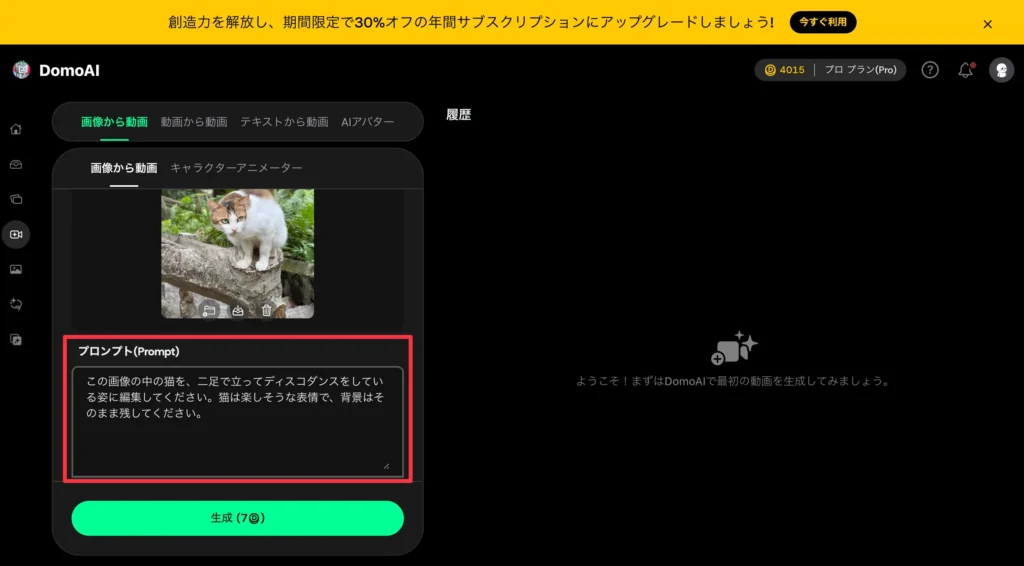Viewport: 1024px width, 566px height.
Task: Click the 今すぐ利用 banner button
Action: [x=823, y=22]
